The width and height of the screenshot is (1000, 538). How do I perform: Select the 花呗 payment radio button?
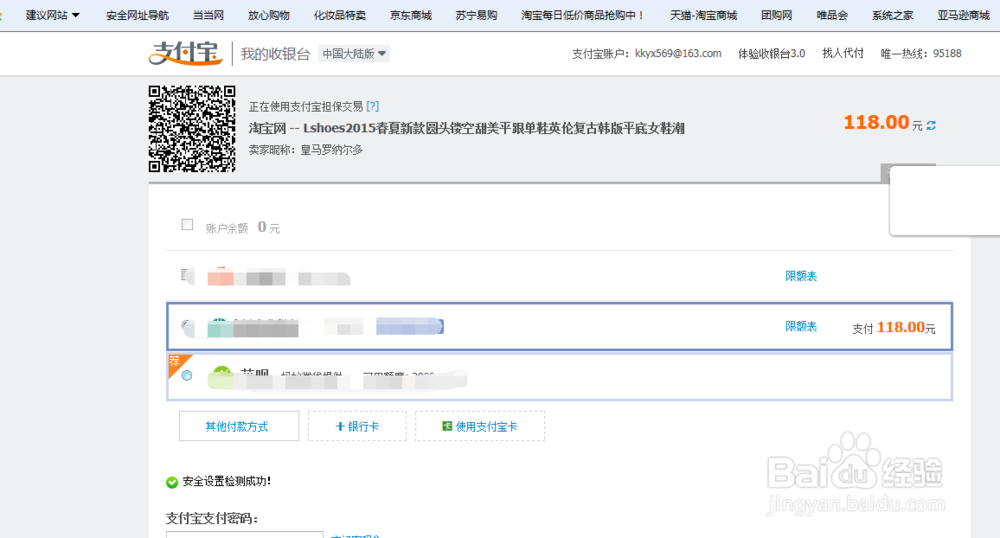click(187, 375)
